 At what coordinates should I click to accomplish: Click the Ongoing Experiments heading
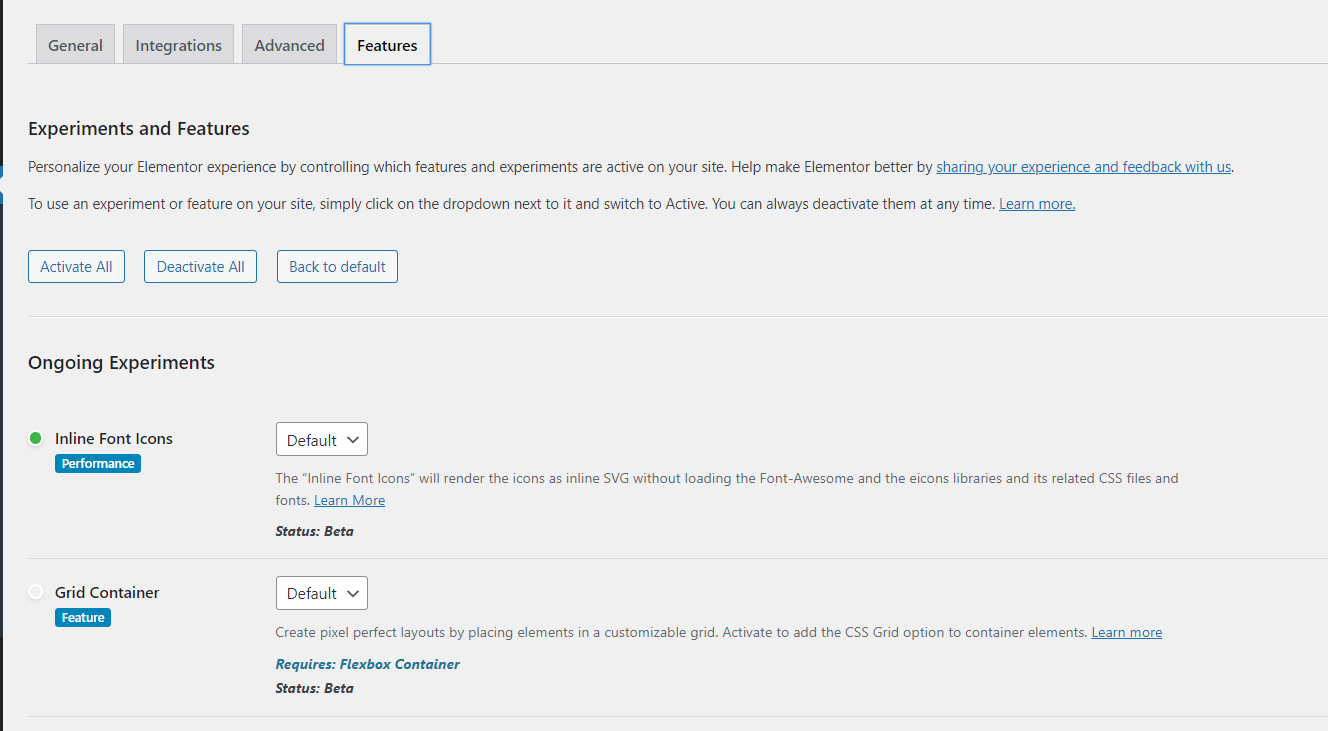[x=121, y=363]
